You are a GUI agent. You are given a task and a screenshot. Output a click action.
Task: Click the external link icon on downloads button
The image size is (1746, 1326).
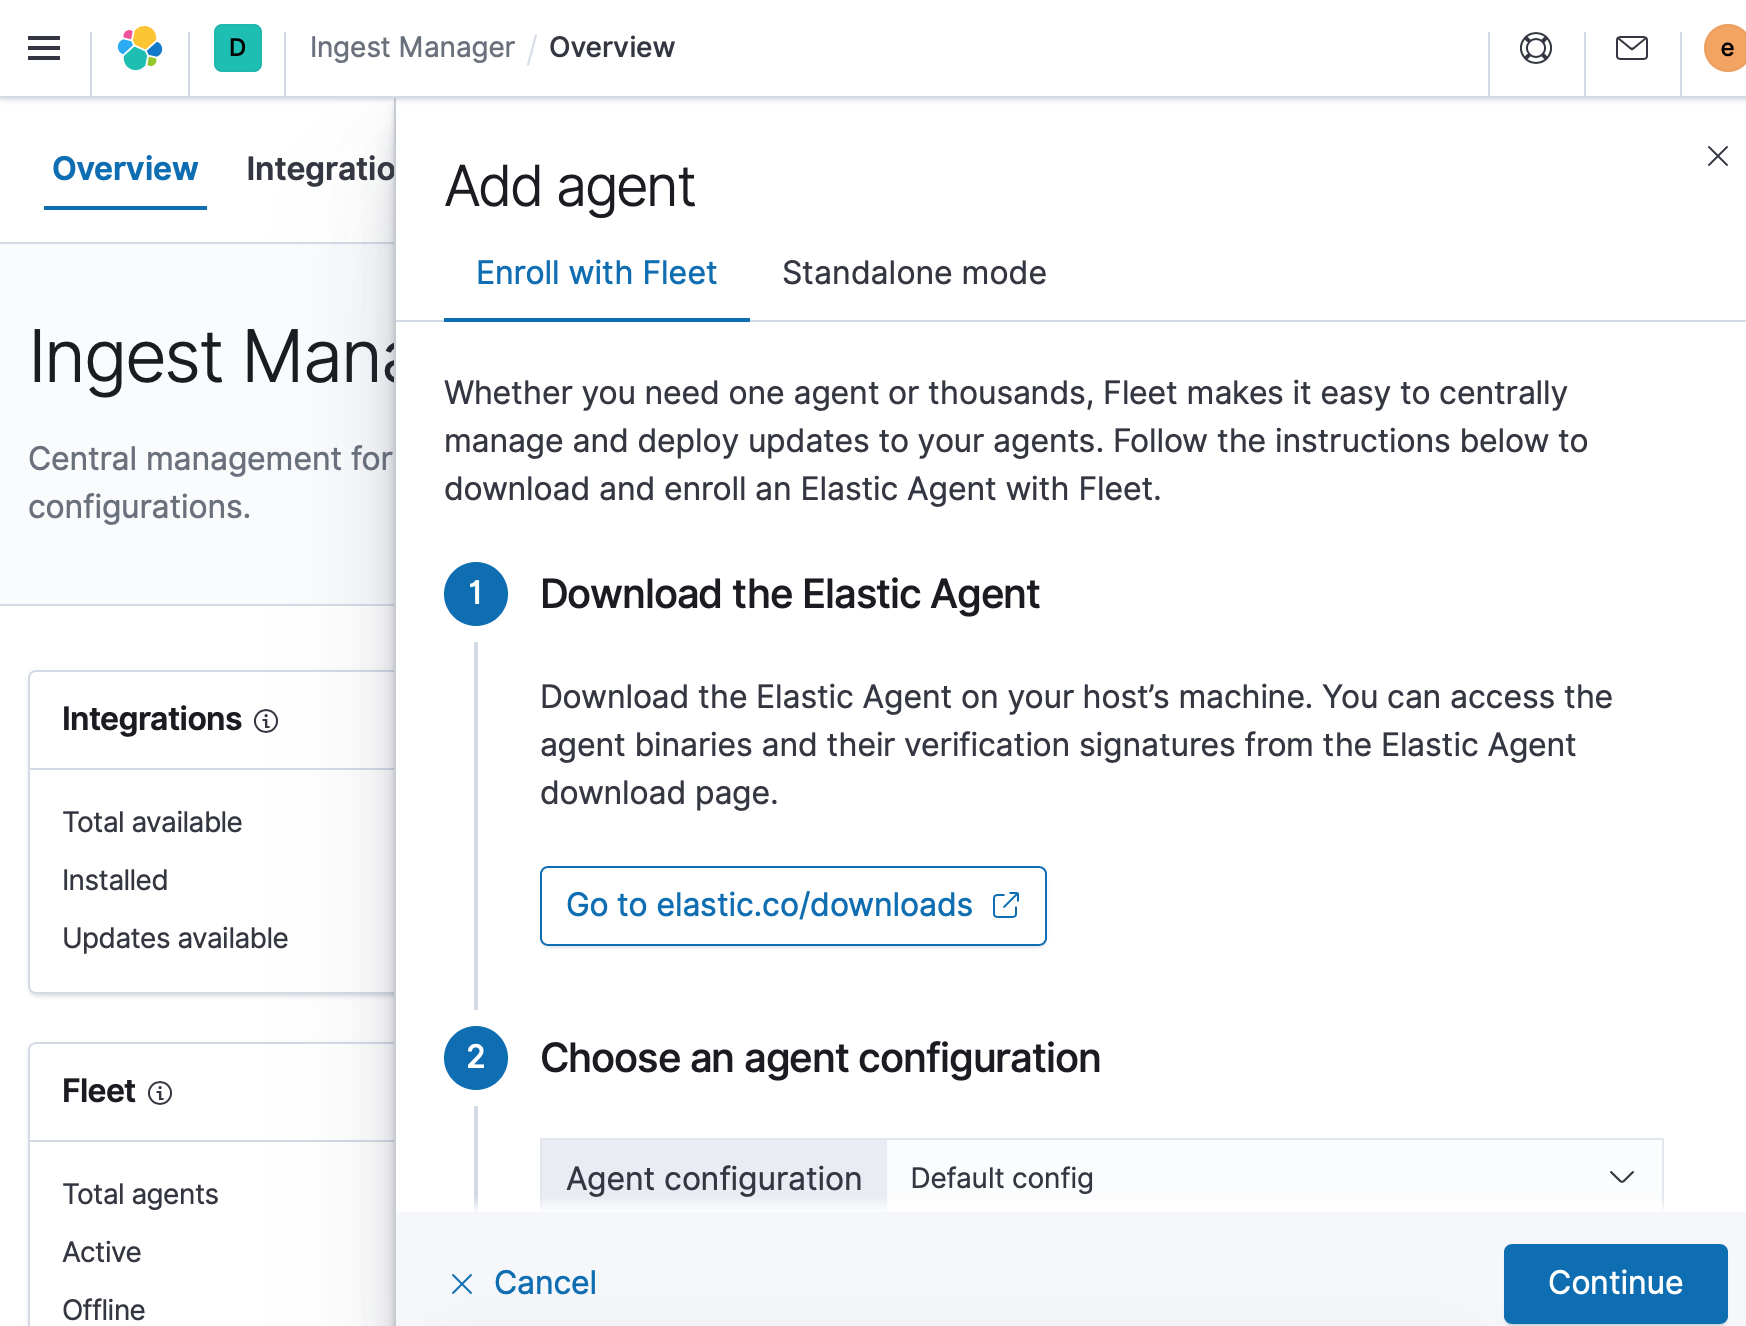click(1008, 904)
